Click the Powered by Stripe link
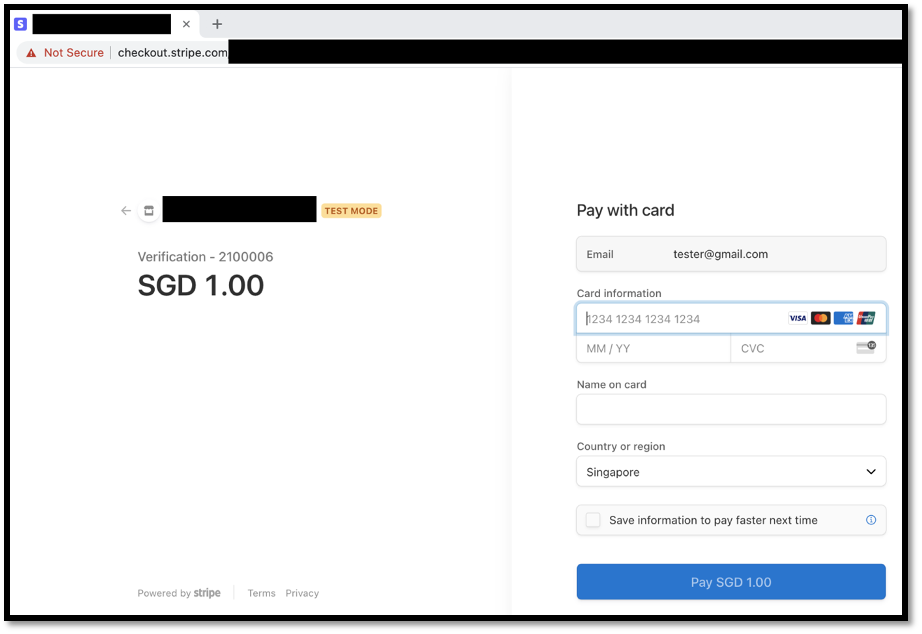 [179, 593]
